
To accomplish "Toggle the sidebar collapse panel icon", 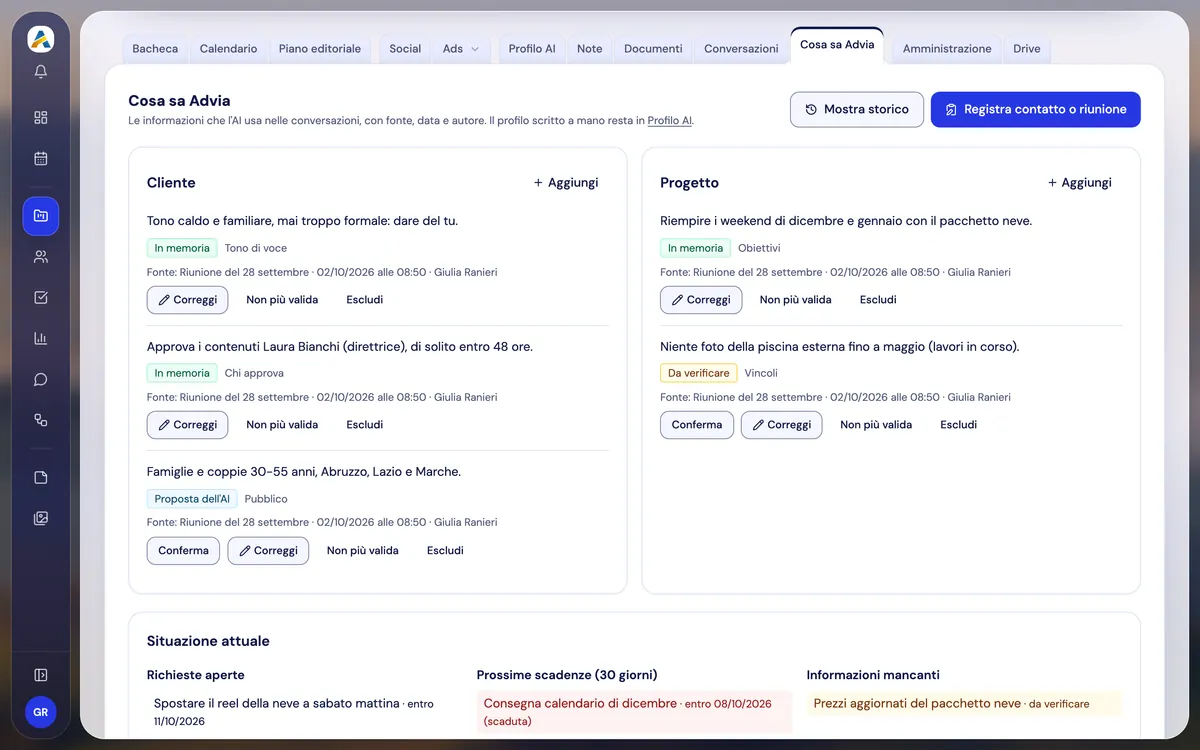I will [x=41, y=675].
